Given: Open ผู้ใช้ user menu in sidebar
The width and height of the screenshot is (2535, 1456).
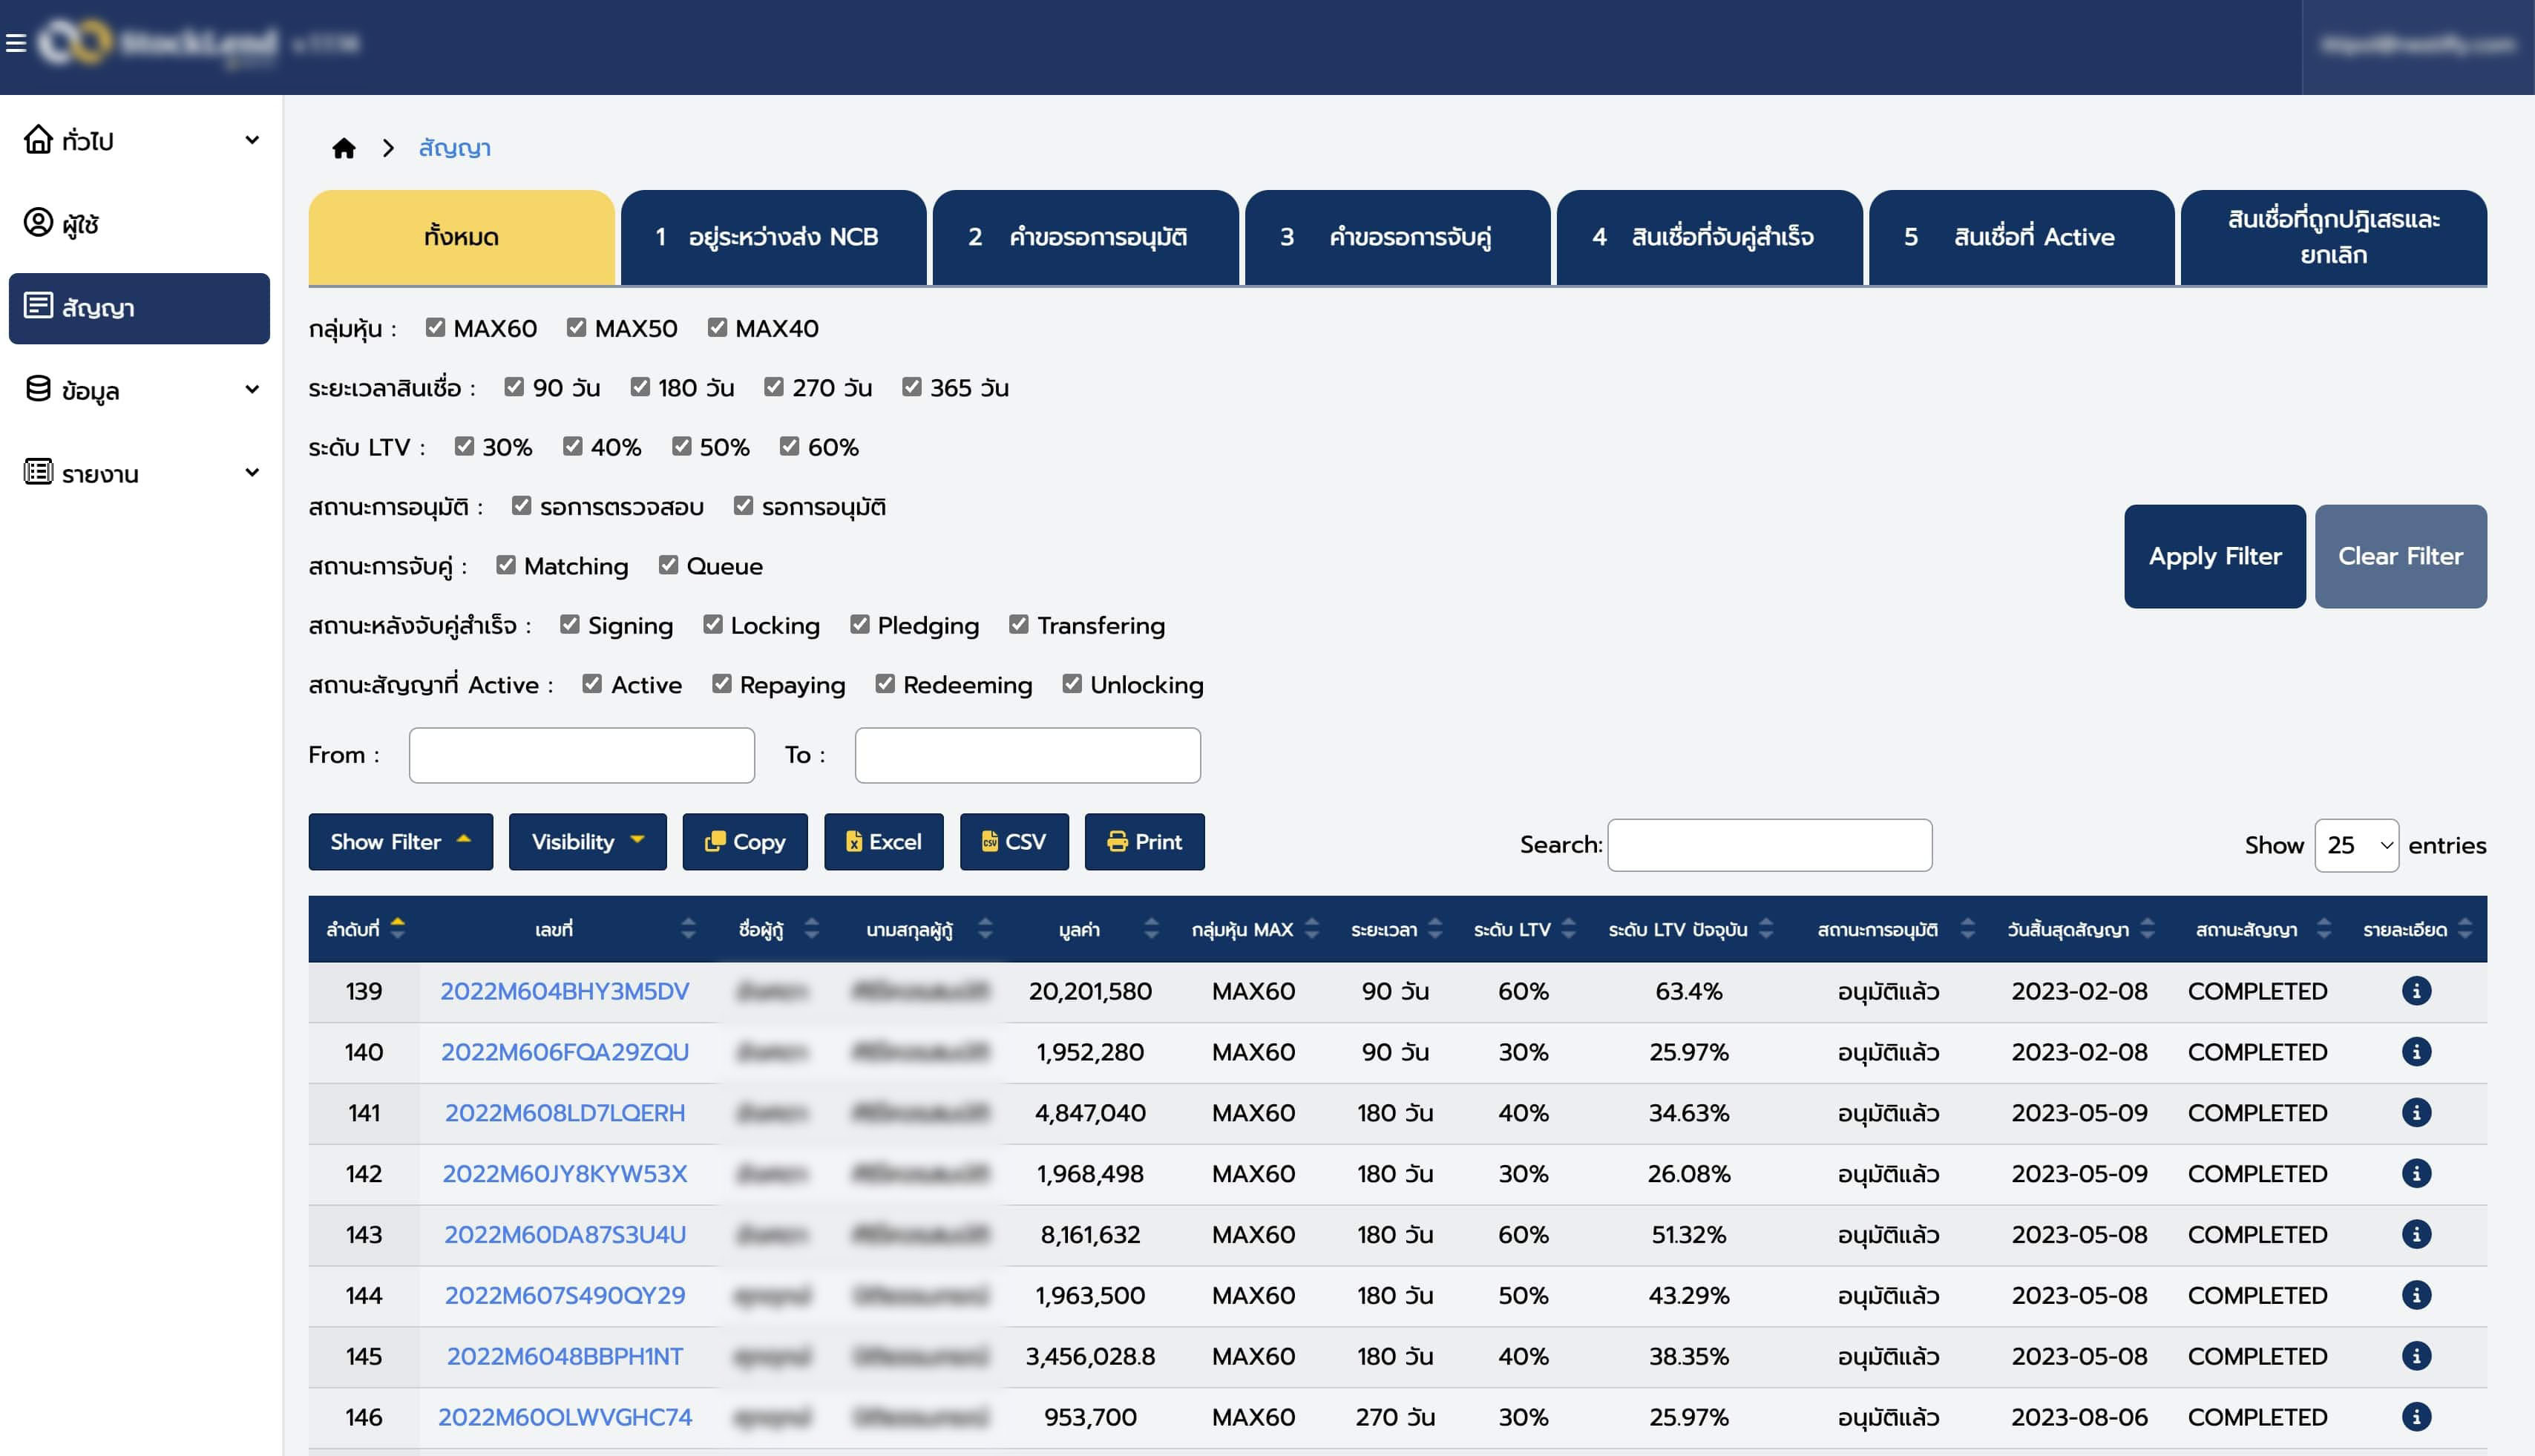Looking at the screenshot, I should (x=139, y=223).
